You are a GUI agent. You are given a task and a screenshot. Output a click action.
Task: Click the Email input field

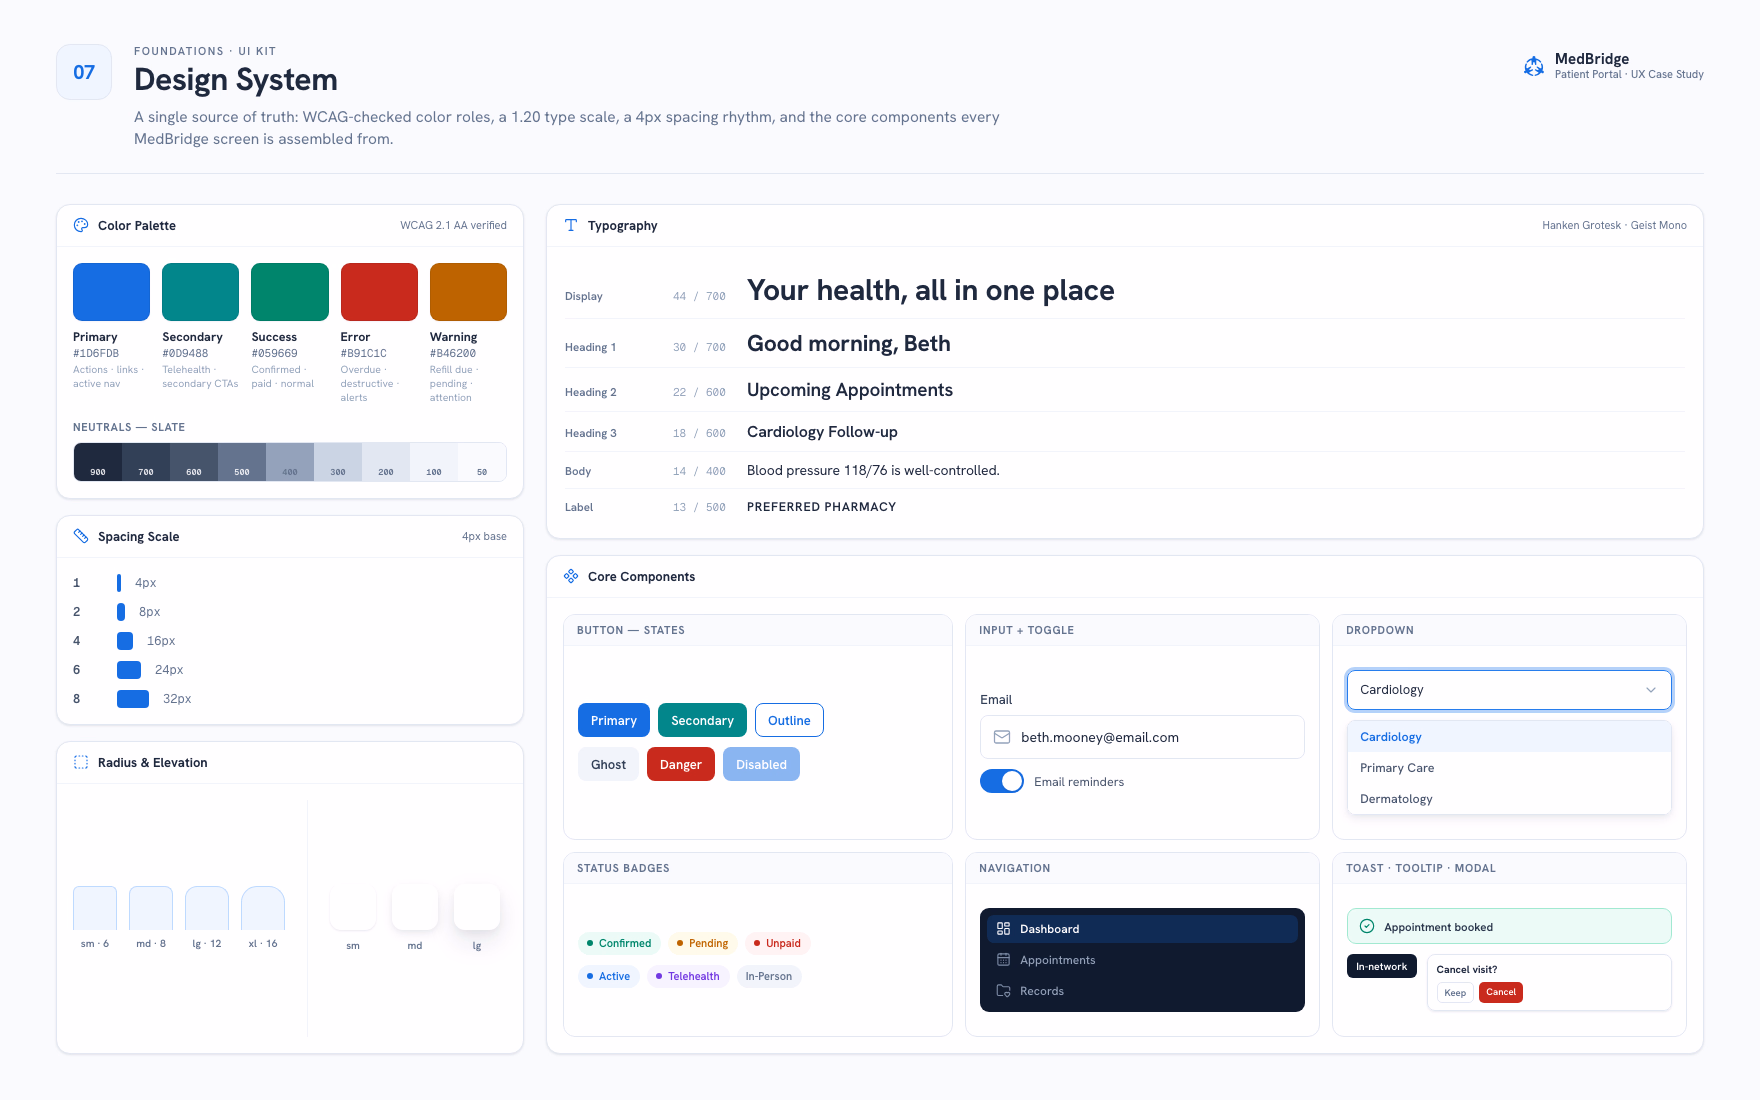pos(1142,737)
